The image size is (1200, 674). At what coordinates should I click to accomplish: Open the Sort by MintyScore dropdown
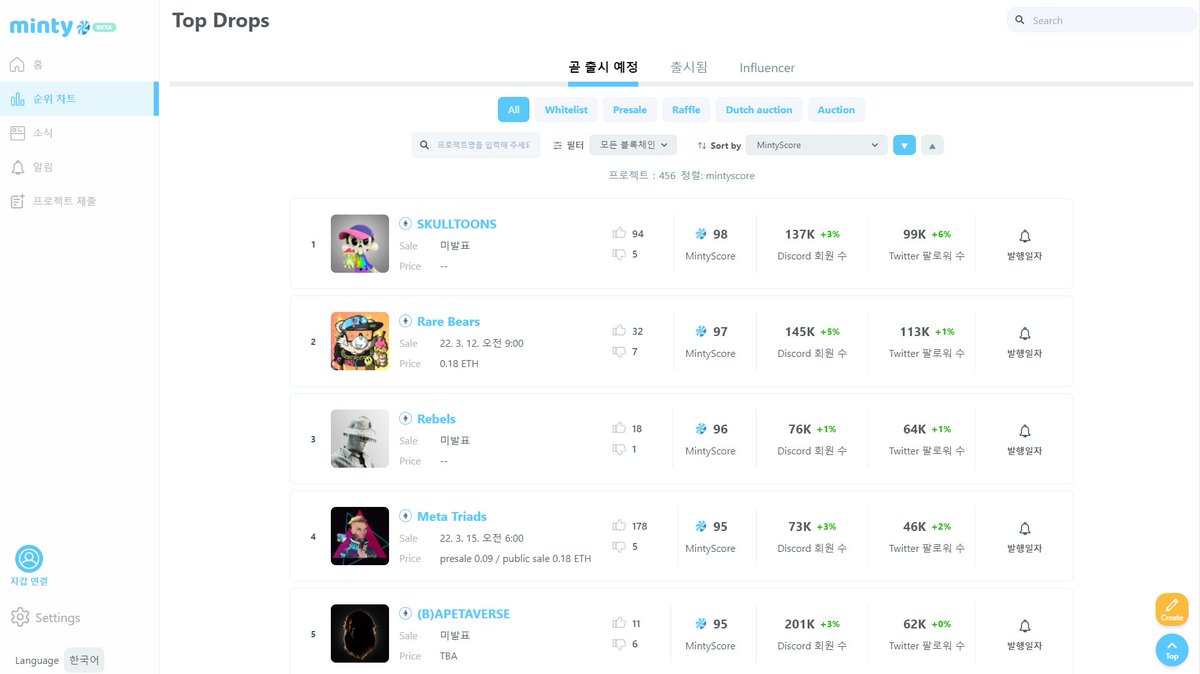(x=814, y=144)
